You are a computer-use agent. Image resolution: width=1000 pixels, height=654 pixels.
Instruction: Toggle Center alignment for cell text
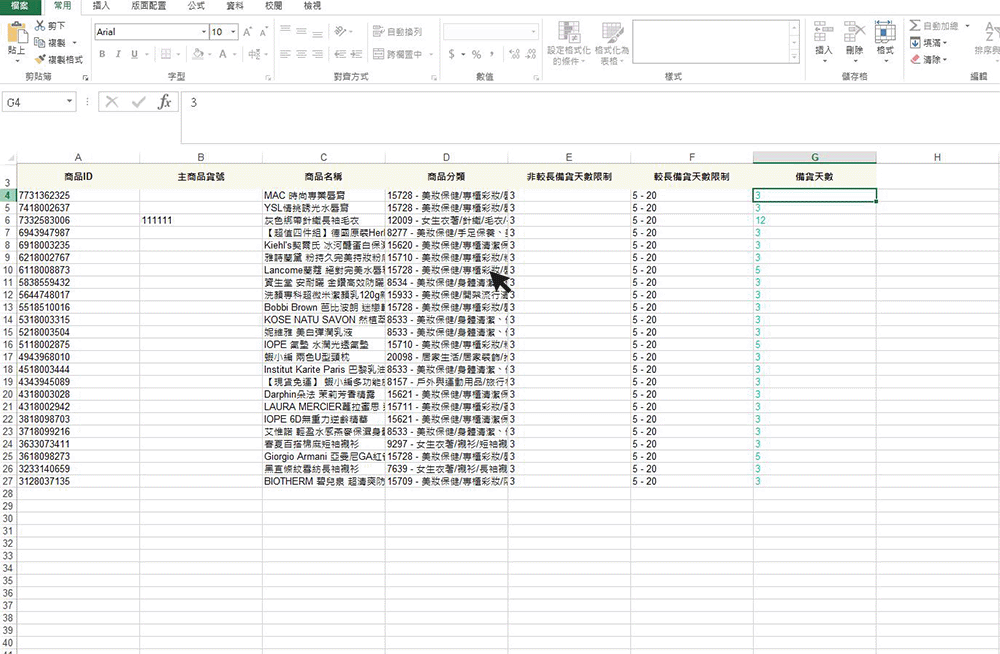tap(301, 54)
